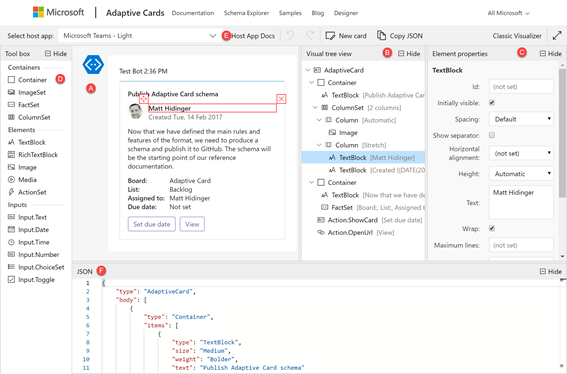Click the red X on the selected TextBlock
The height and width of the screenshot is (374, 567).
[x=281, y=99]
